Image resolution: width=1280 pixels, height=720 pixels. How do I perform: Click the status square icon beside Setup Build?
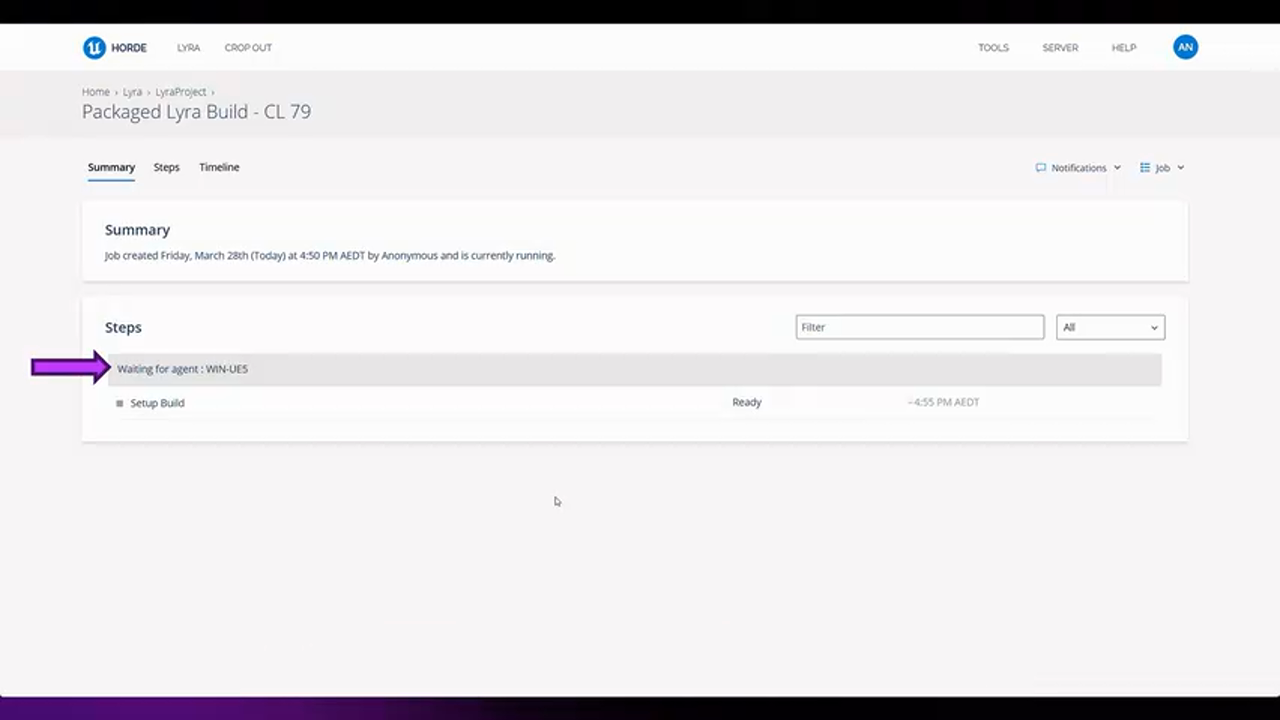tap(120, 403)
